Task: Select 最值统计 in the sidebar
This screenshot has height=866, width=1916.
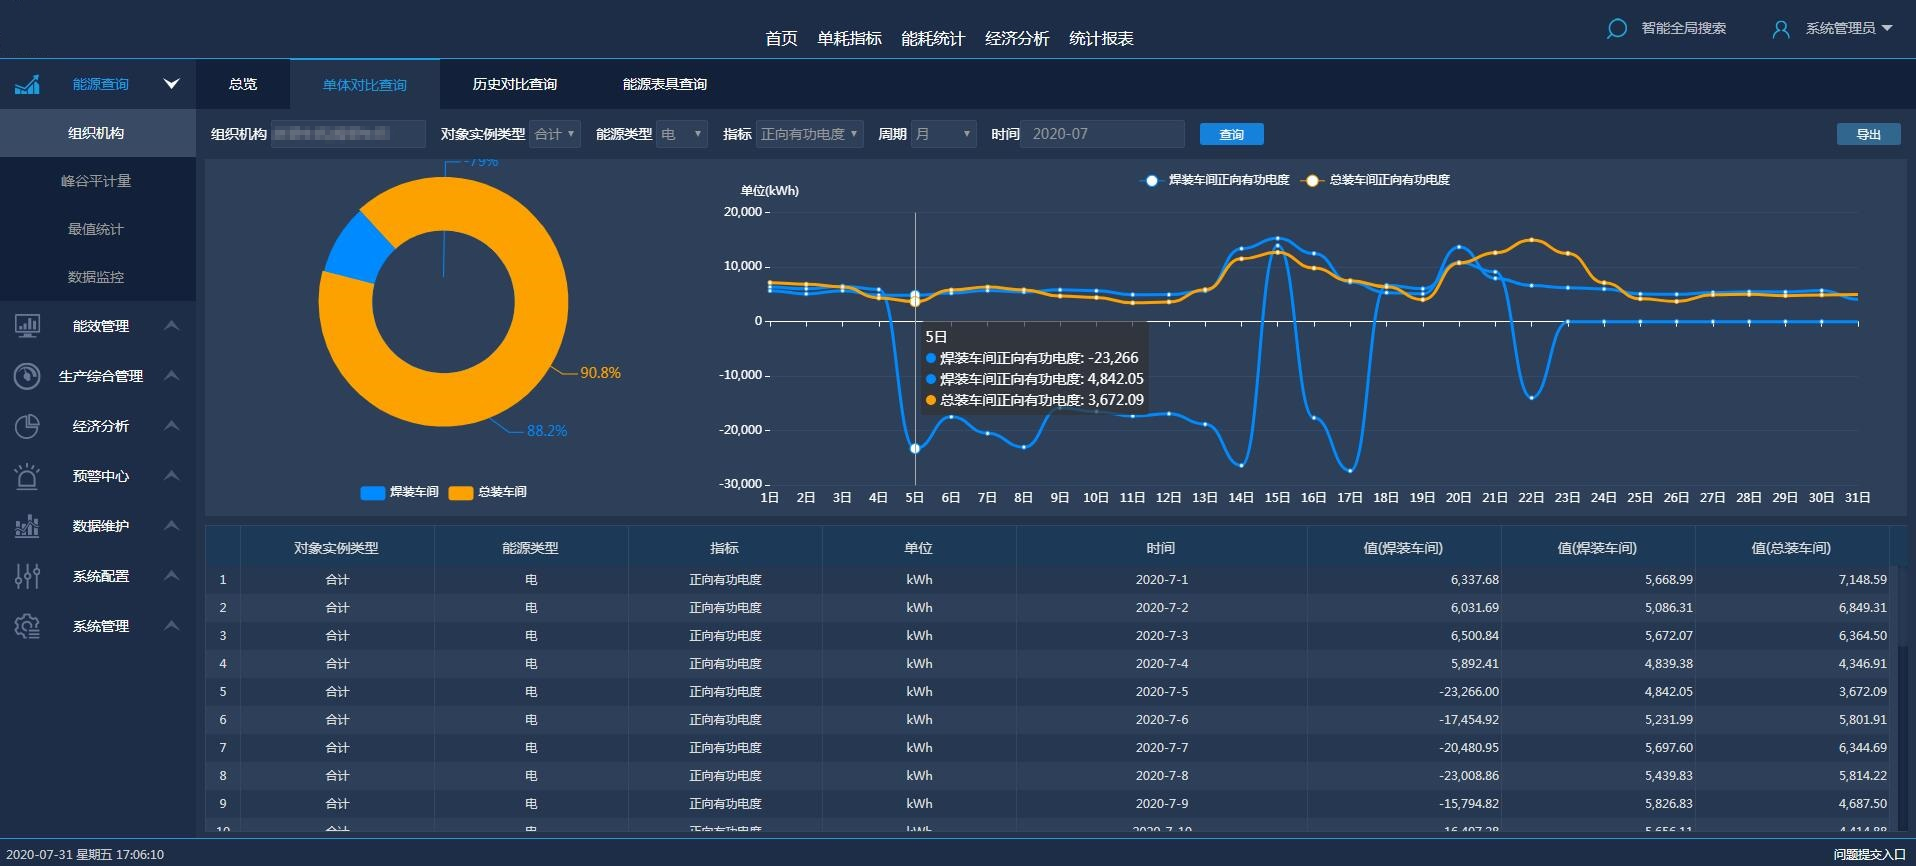Action: pyautogui.click(x=97, y=229)
